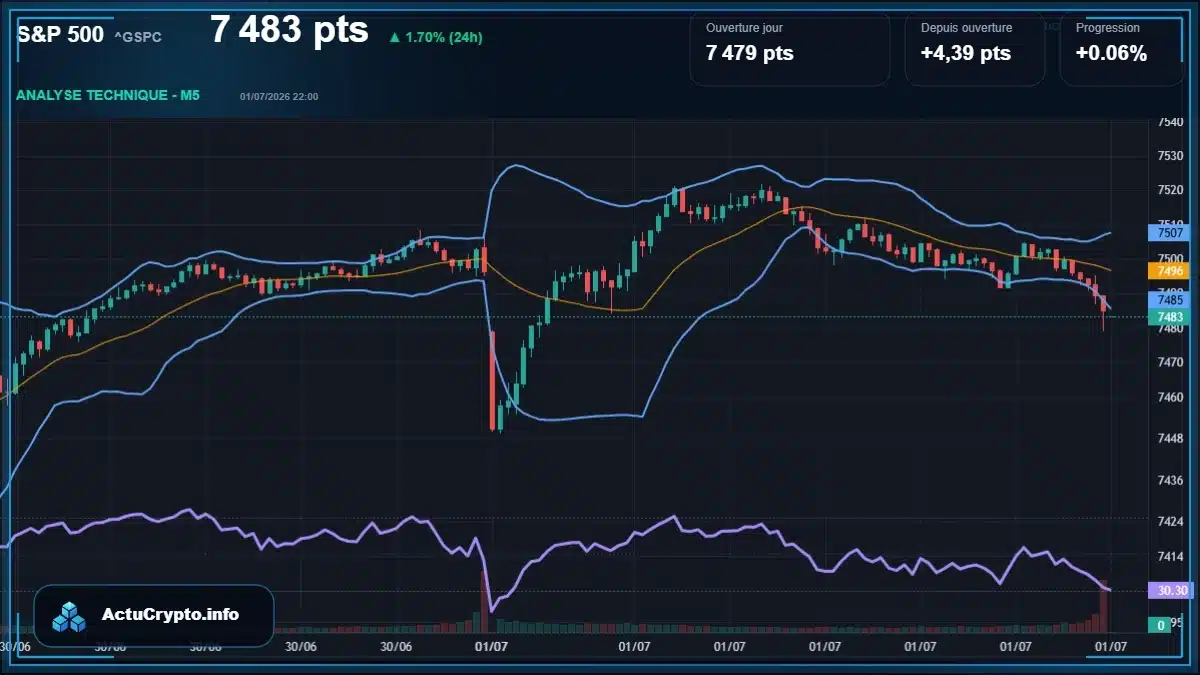Click the 7530 price axis label
1200x675 pixels.
coord(1170,156)
